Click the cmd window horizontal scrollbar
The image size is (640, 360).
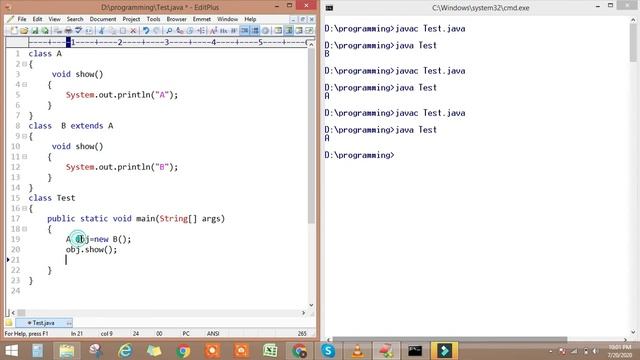[449, 340]
